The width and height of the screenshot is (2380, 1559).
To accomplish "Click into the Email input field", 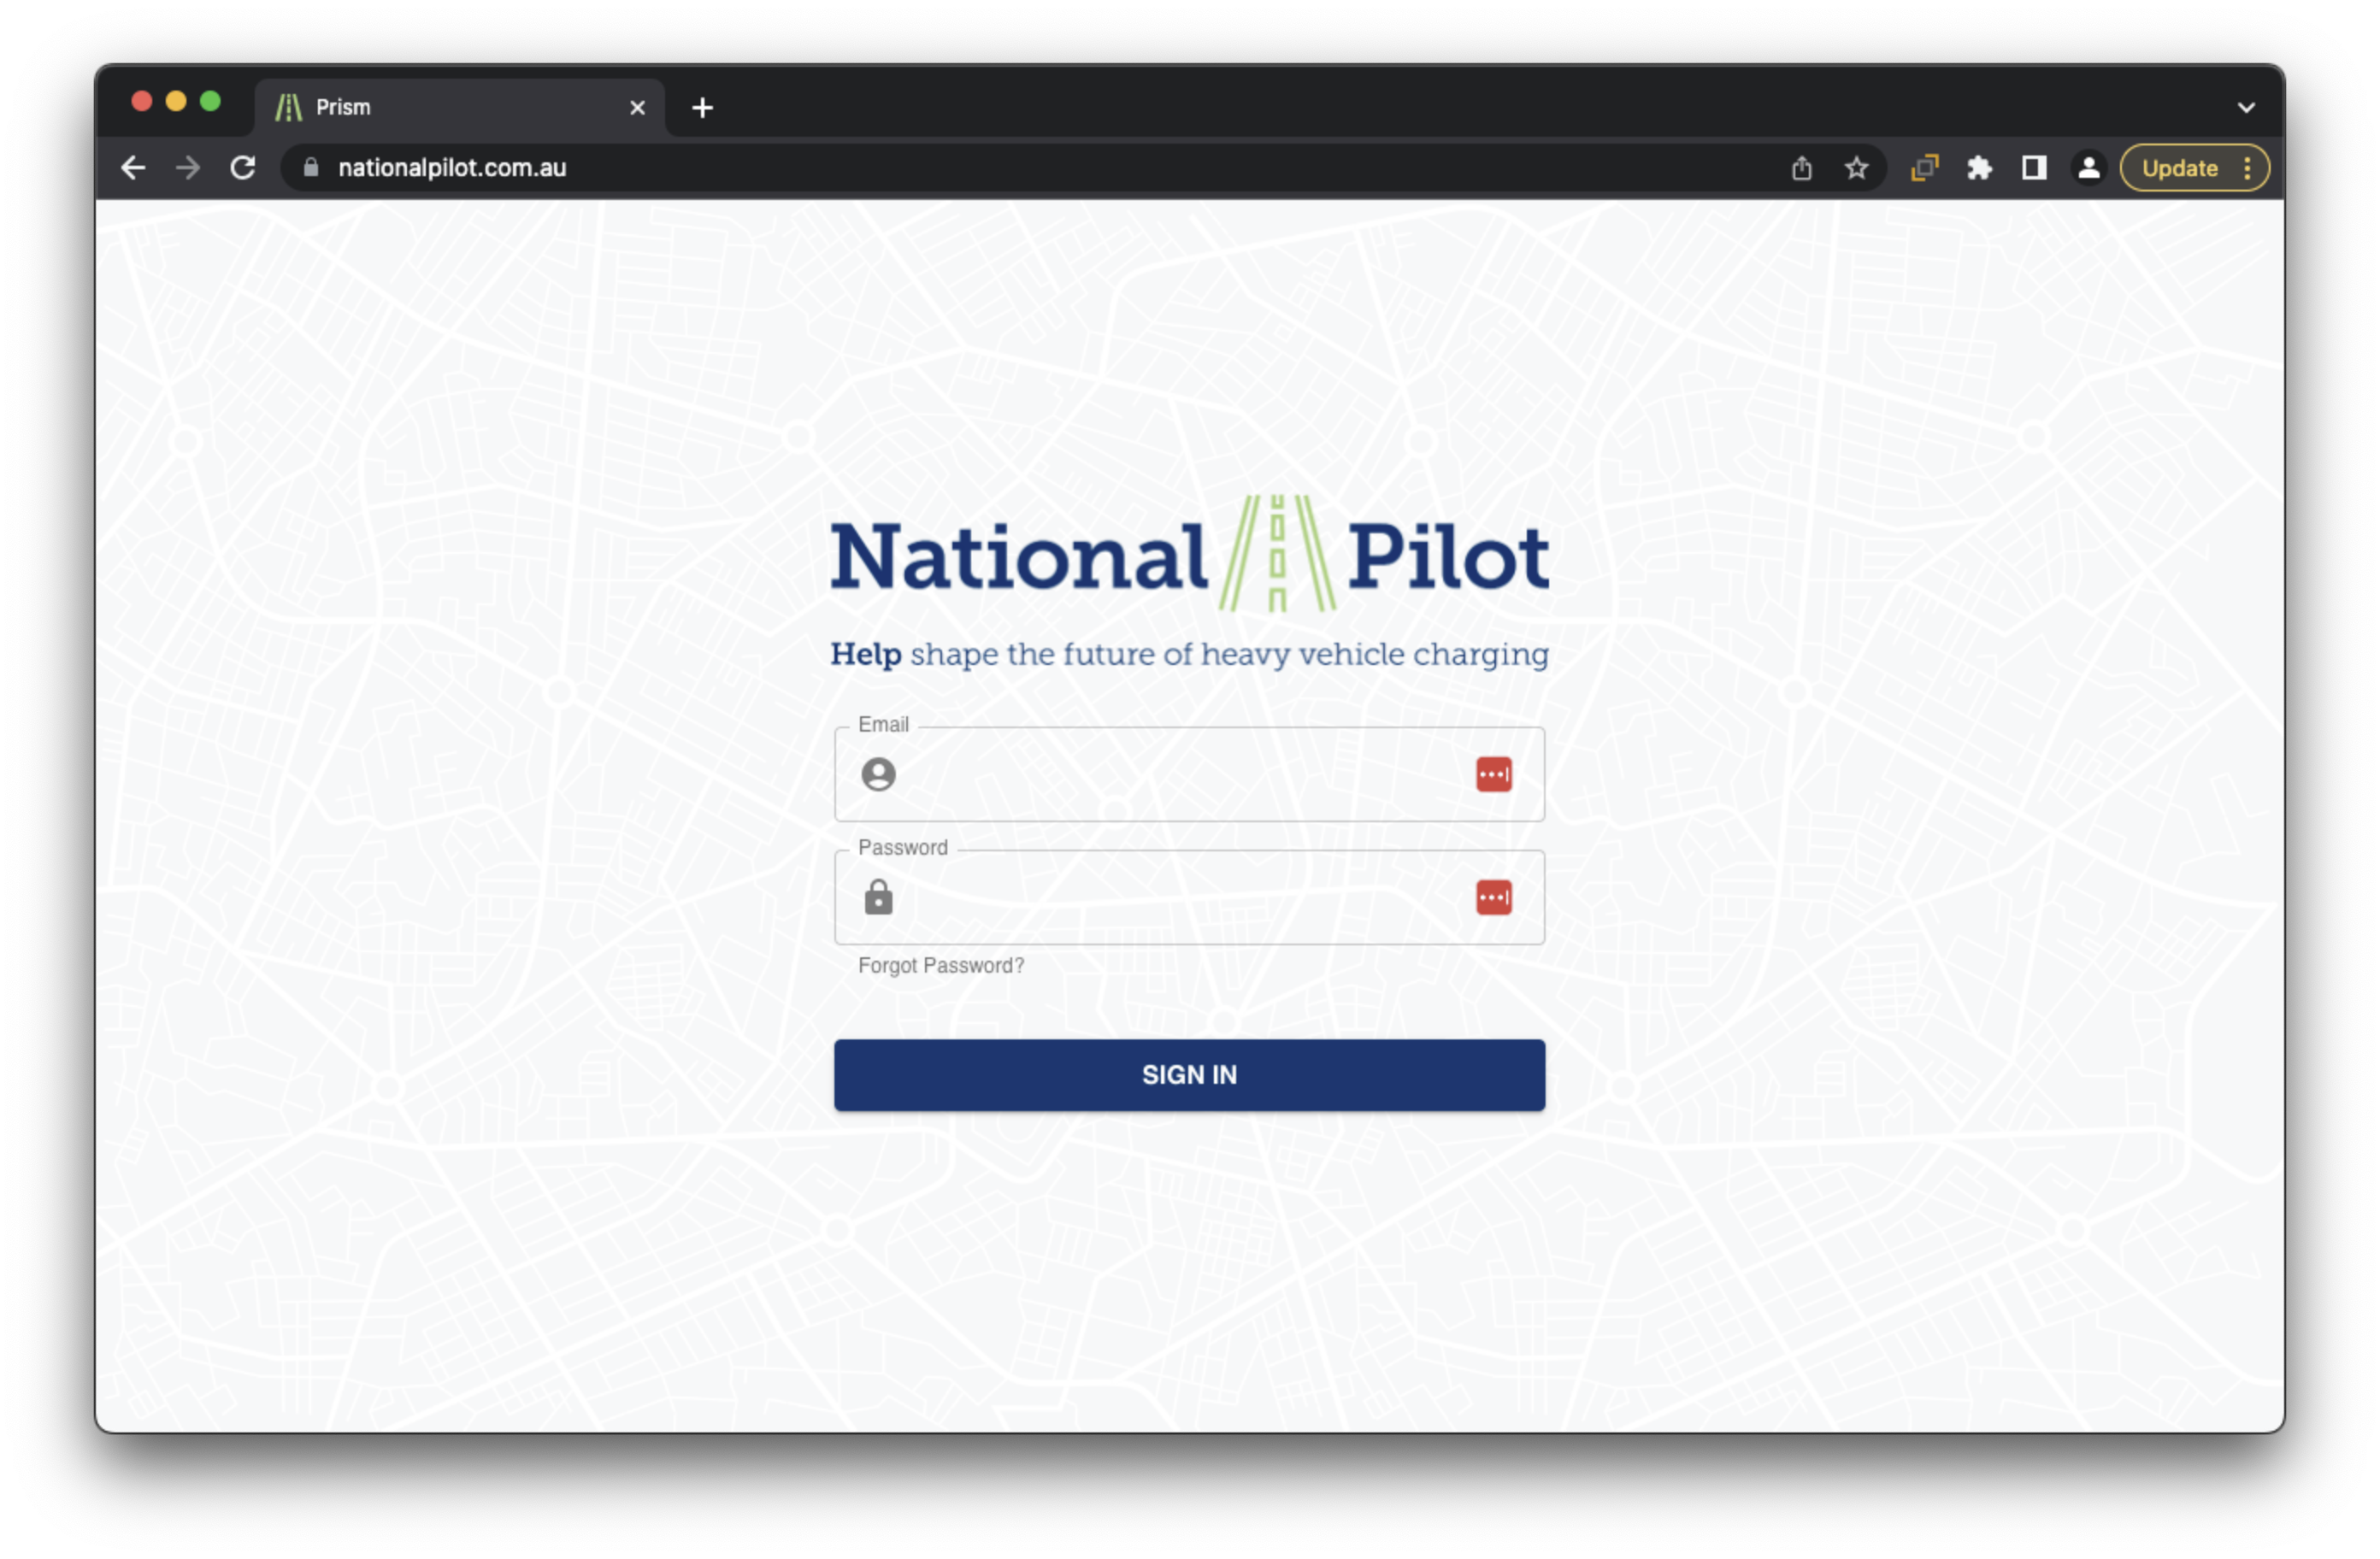I will [x=1180, y=774].
